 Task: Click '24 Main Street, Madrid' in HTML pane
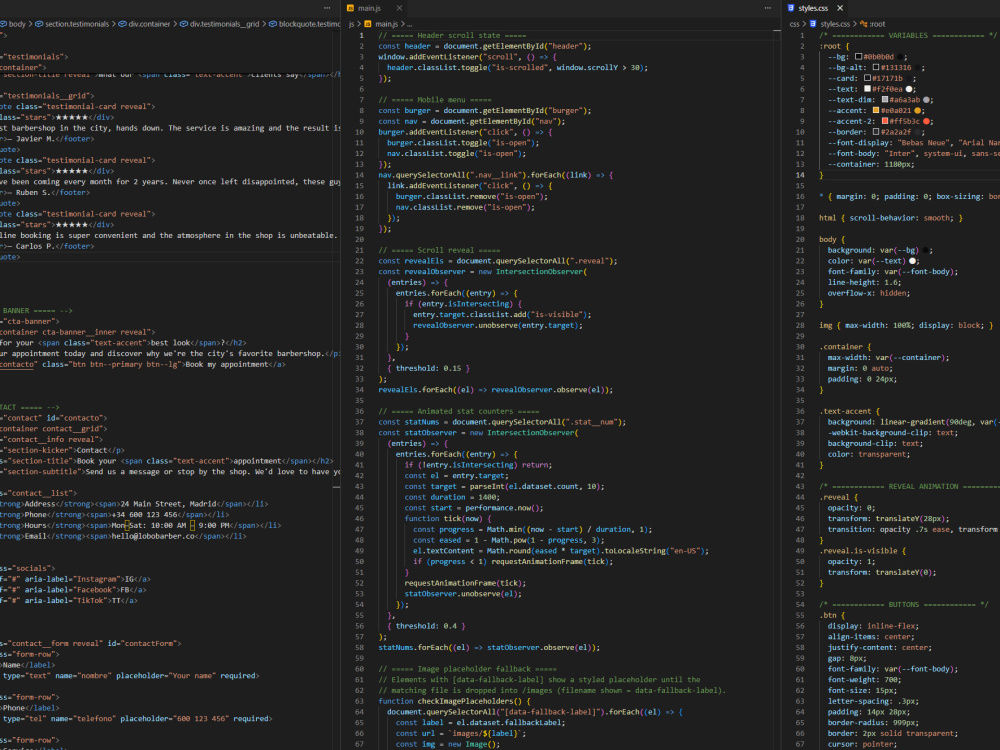168,504
